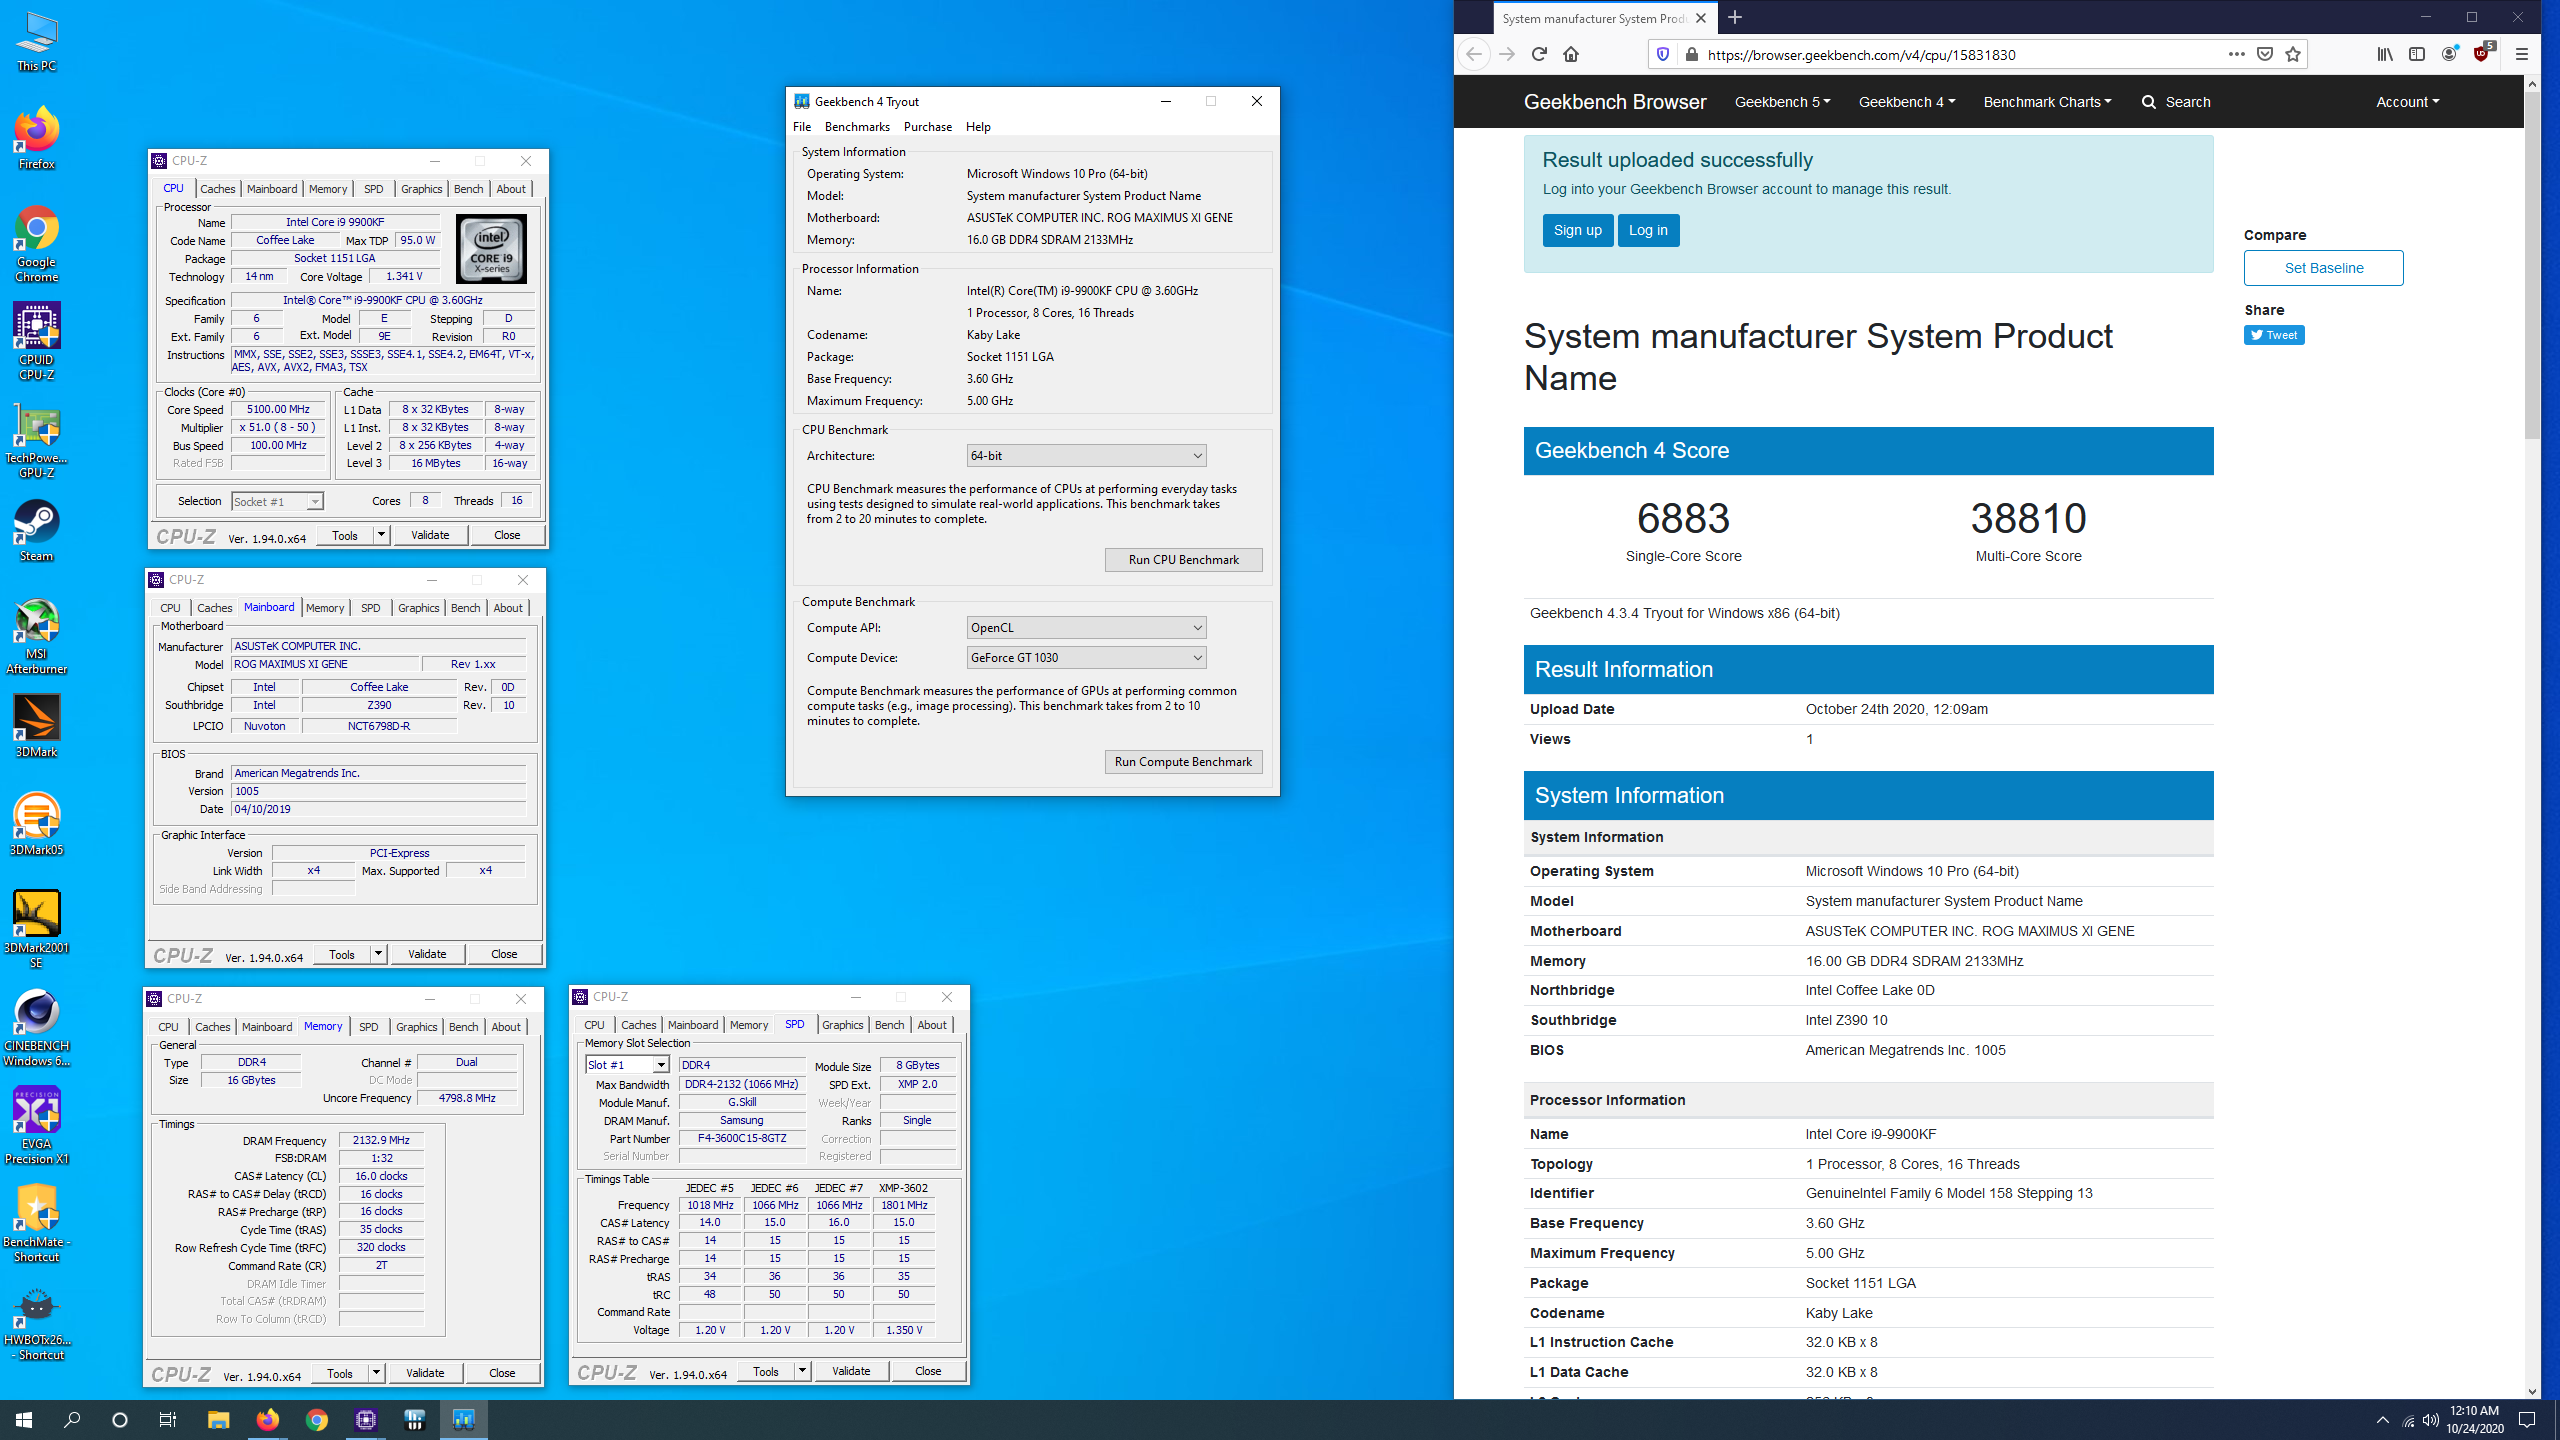Open the Purchase menu in Geekbench 4
The width and height of the screenshot is (2560, 1440).
927,126
